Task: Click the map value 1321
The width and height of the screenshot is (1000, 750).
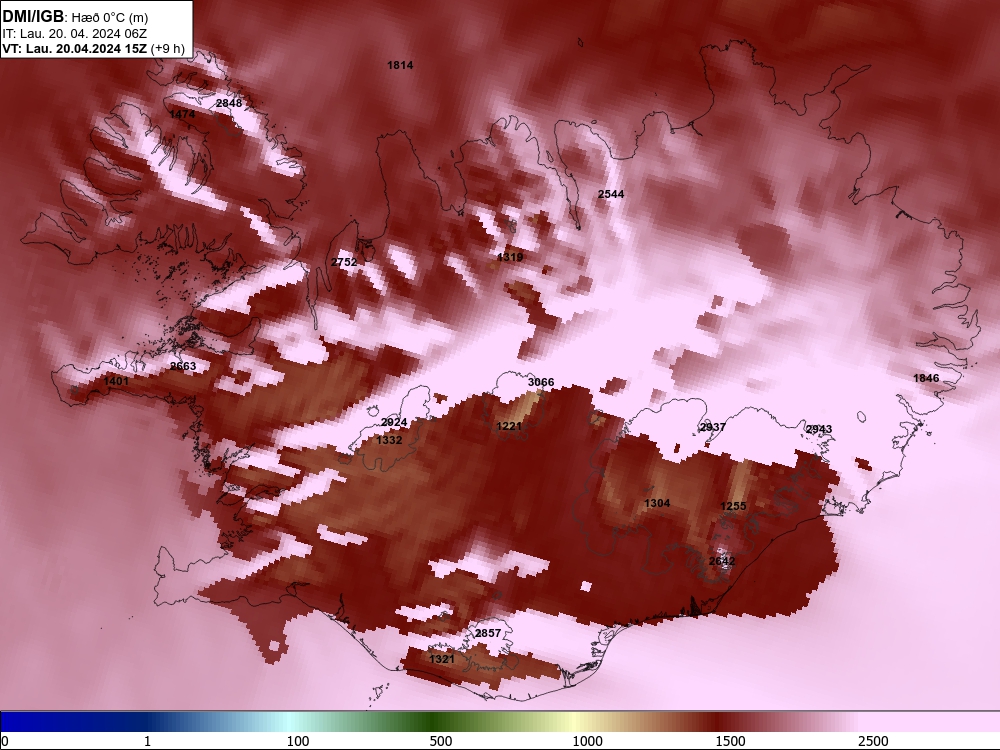Action: pos(442,659)
